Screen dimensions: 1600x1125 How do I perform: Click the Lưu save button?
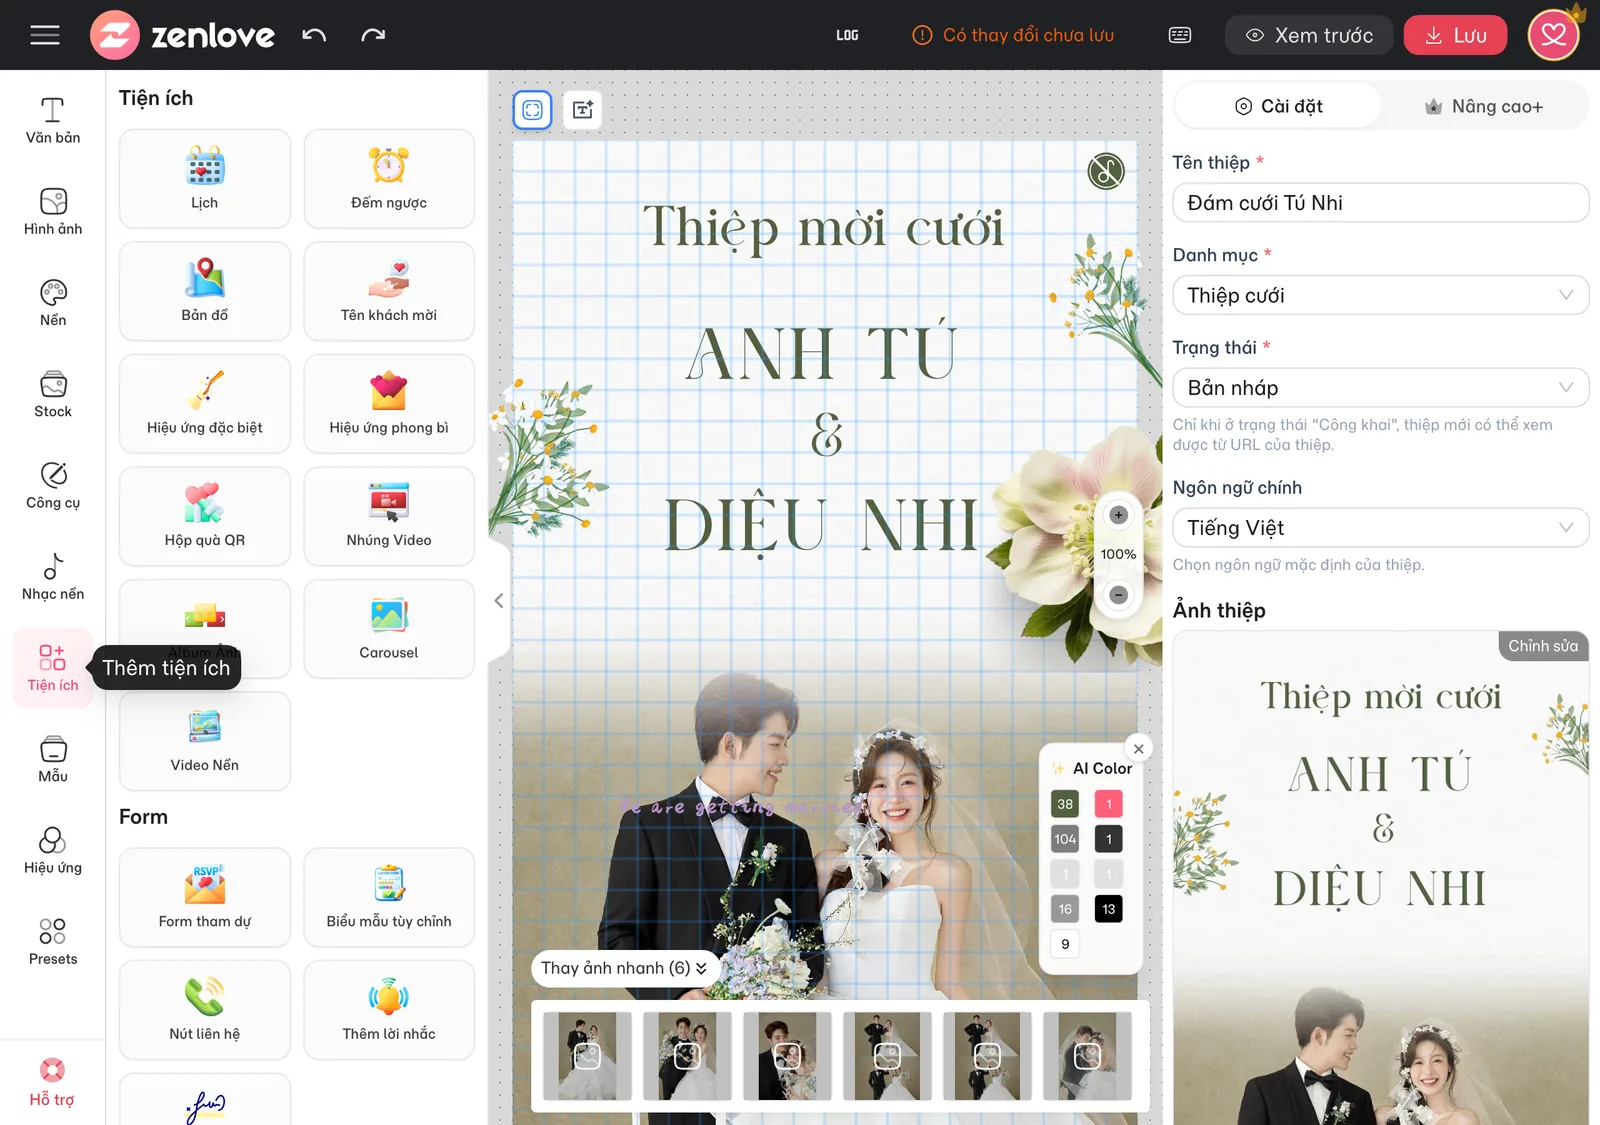click(1455, 35)
